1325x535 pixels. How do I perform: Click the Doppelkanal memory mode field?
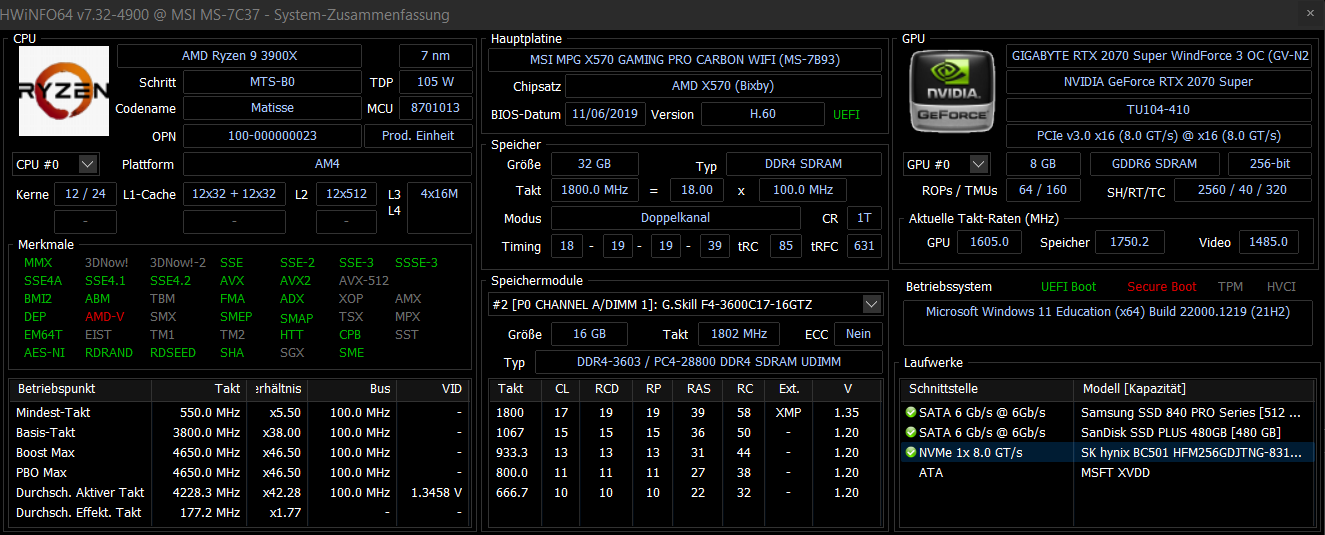click(x=676, y=218)
